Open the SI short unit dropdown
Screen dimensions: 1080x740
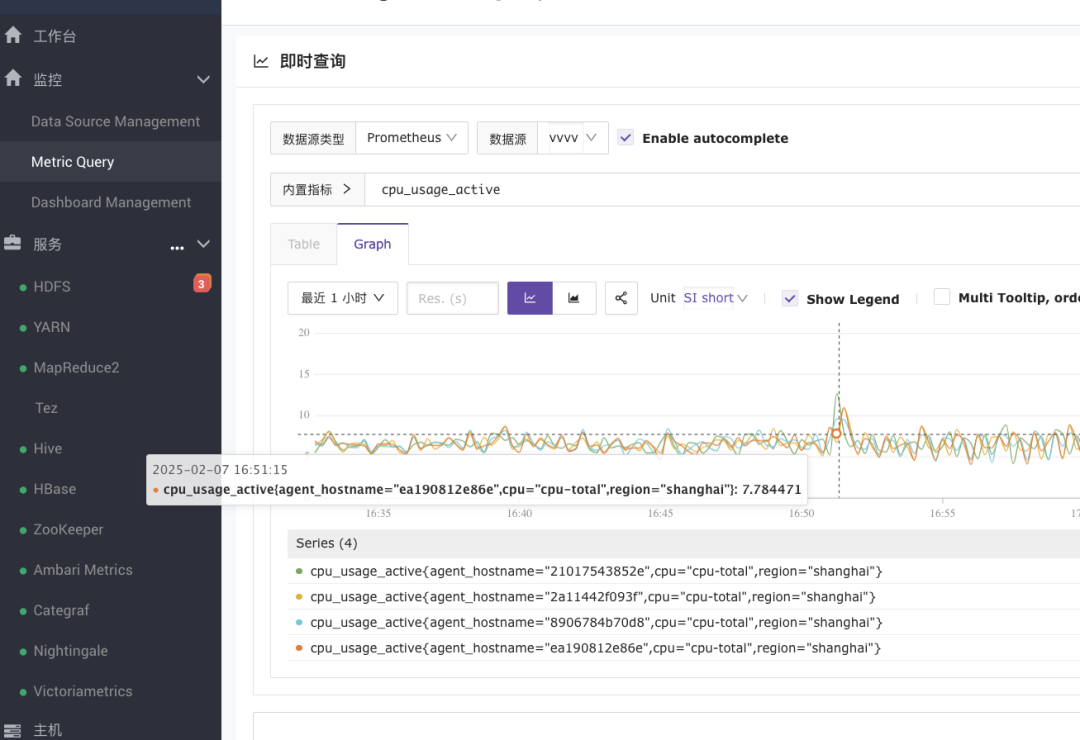[715, 298]
